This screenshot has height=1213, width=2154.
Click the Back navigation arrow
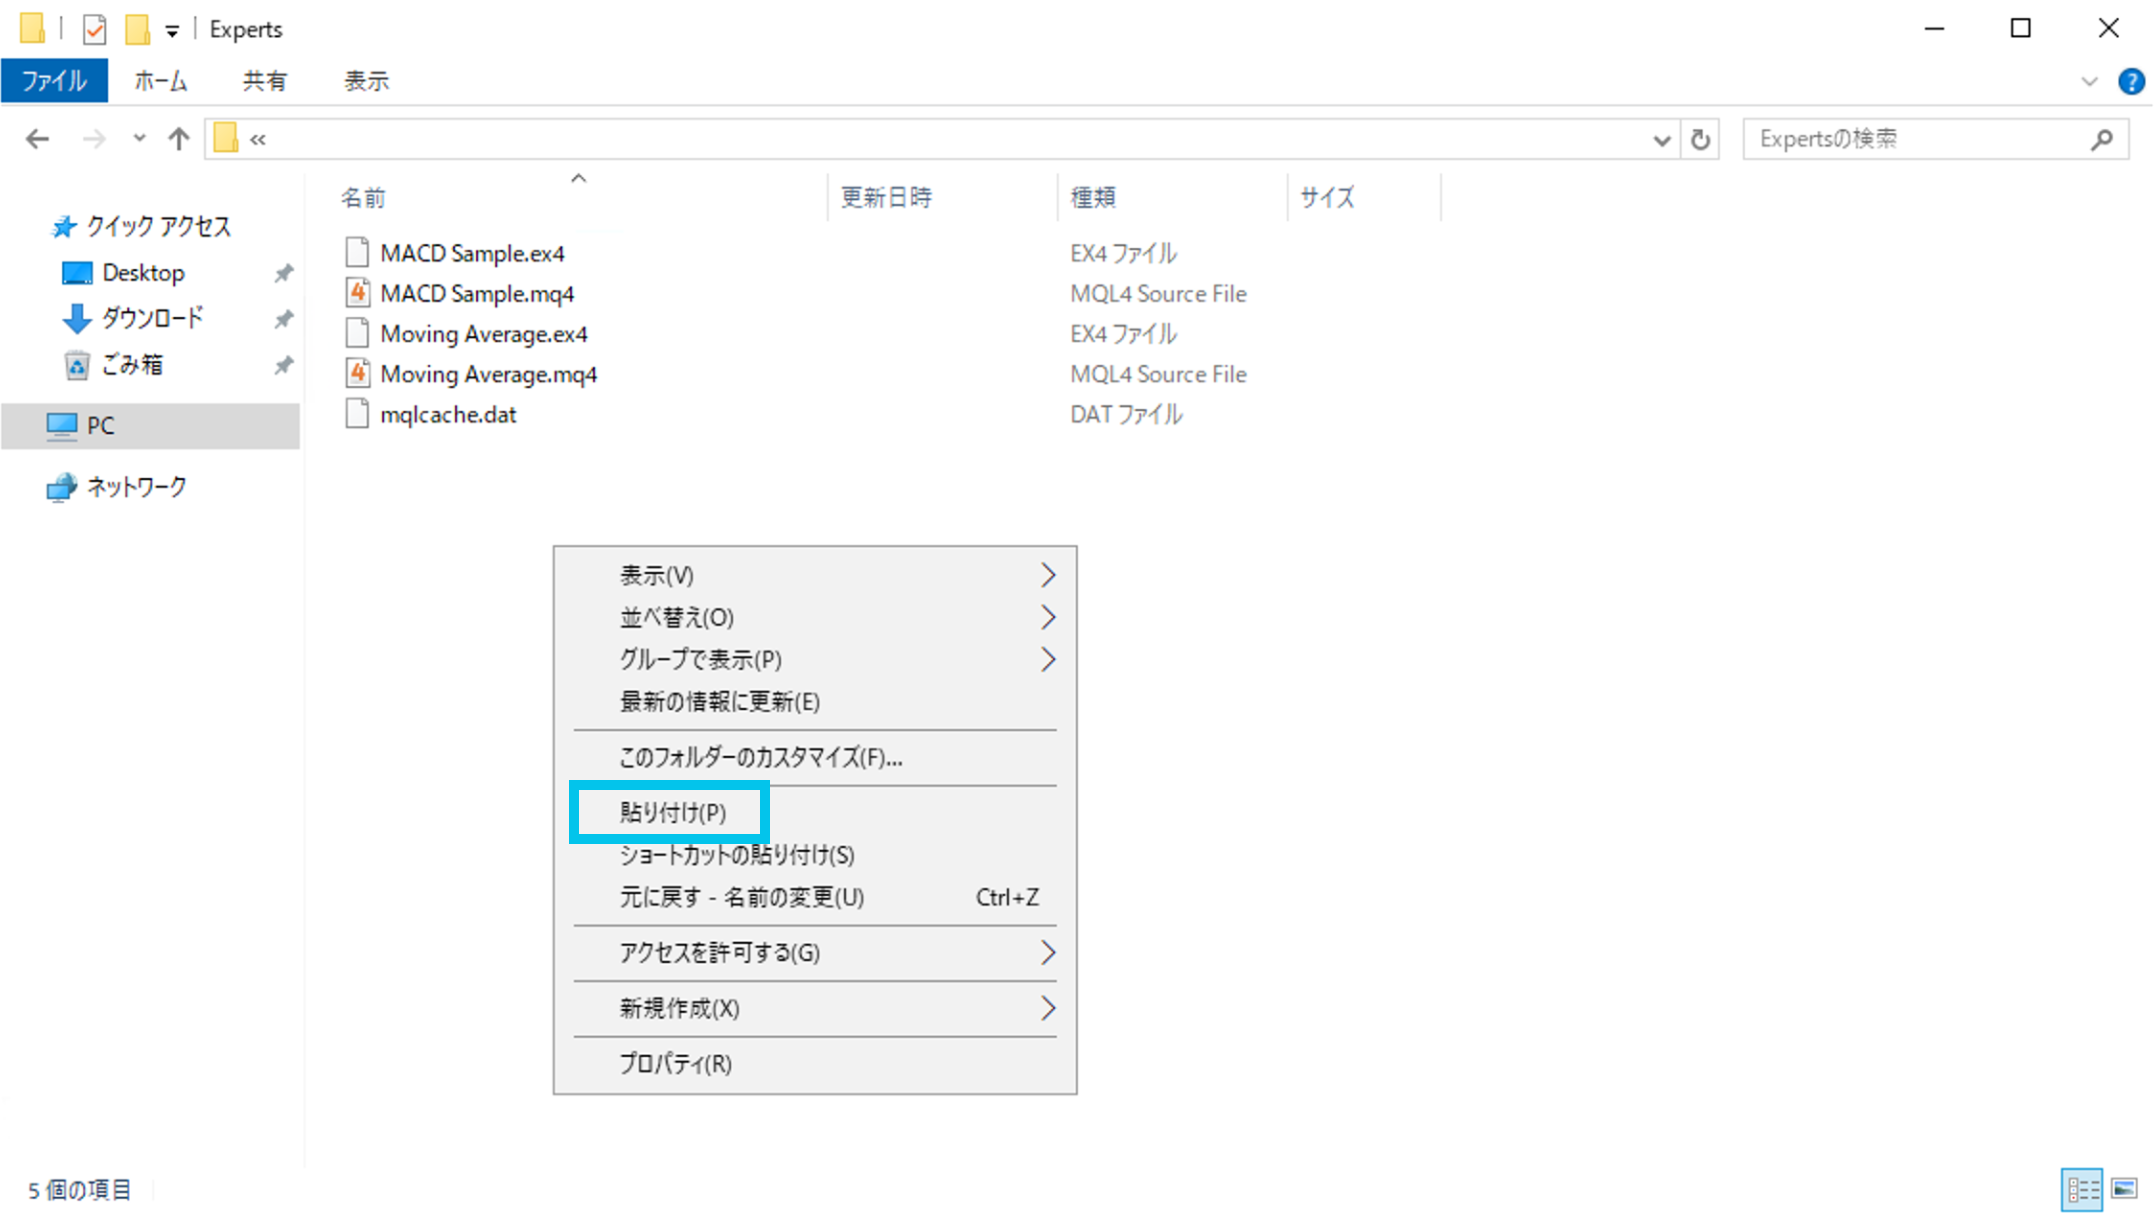[x=37, y=139]
